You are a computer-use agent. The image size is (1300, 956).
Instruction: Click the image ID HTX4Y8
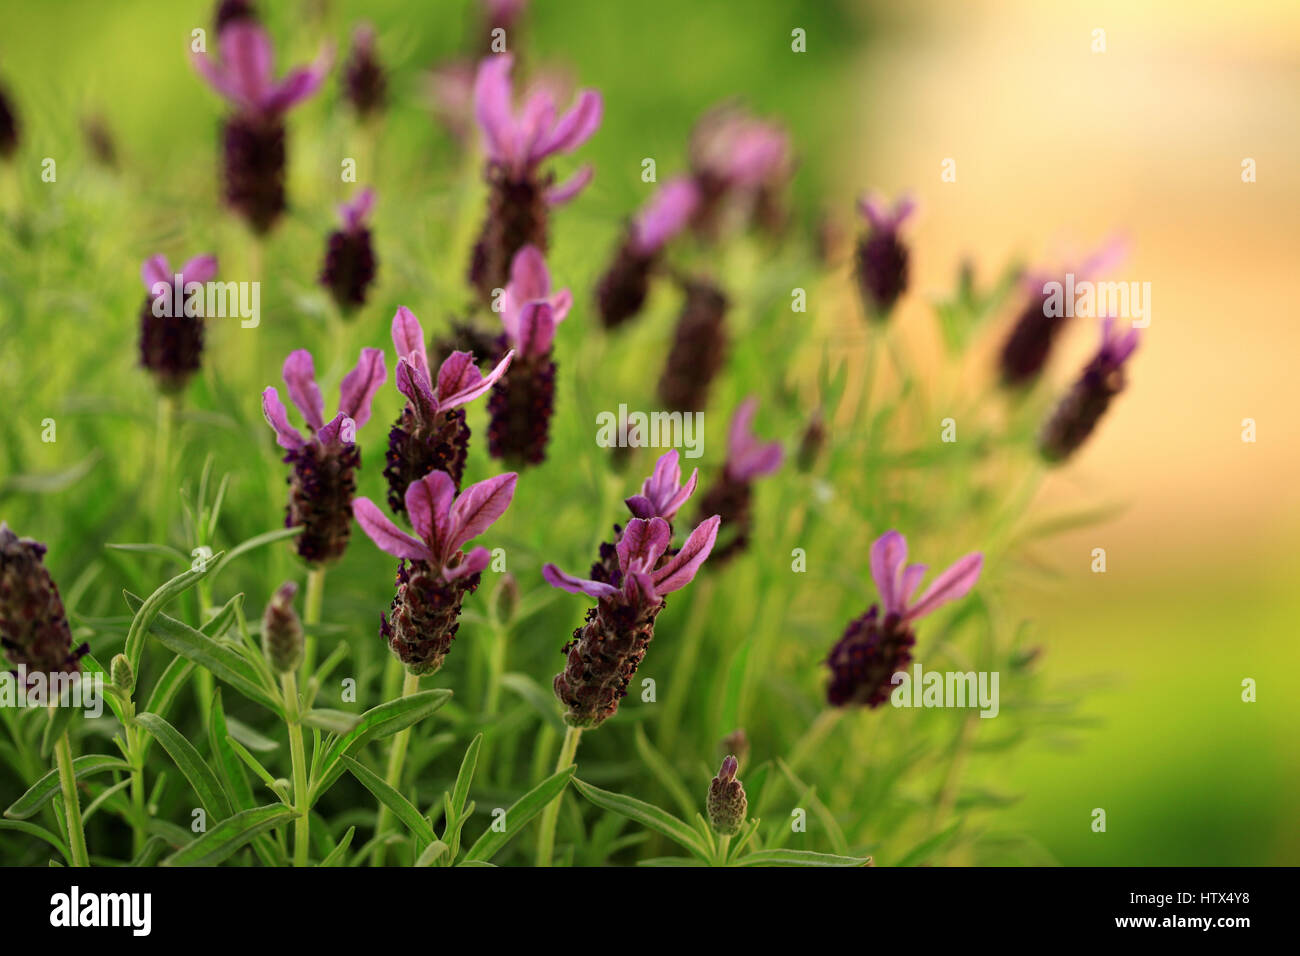click(1211, 898)
